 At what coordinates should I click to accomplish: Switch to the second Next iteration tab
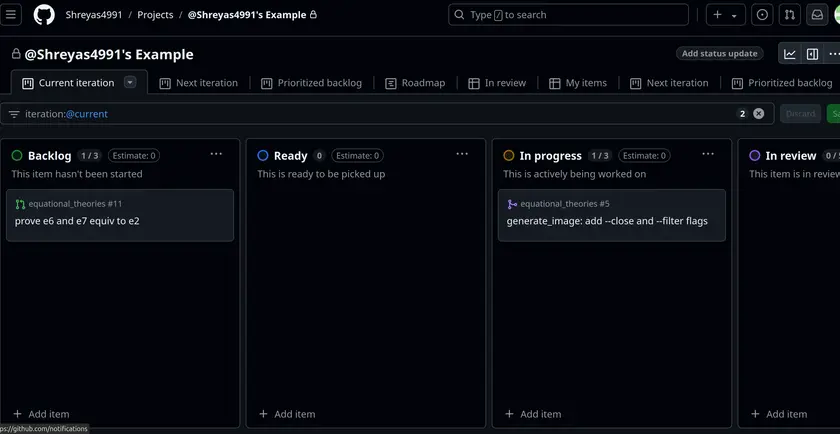(669, 83)
